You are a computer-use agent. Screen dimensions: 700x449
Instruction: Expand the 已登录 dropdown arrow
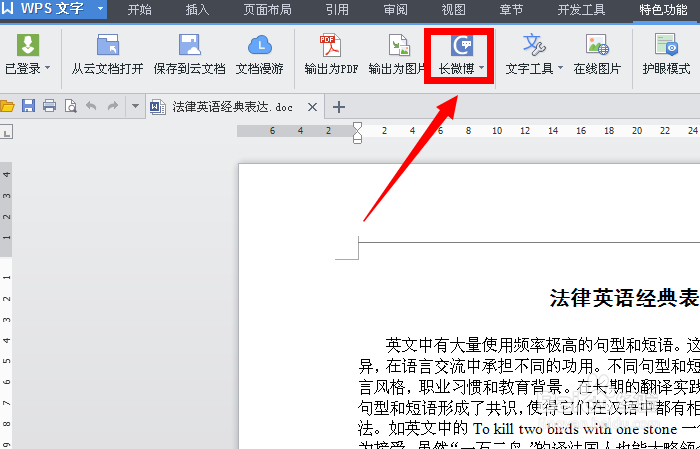click(48, 68)
